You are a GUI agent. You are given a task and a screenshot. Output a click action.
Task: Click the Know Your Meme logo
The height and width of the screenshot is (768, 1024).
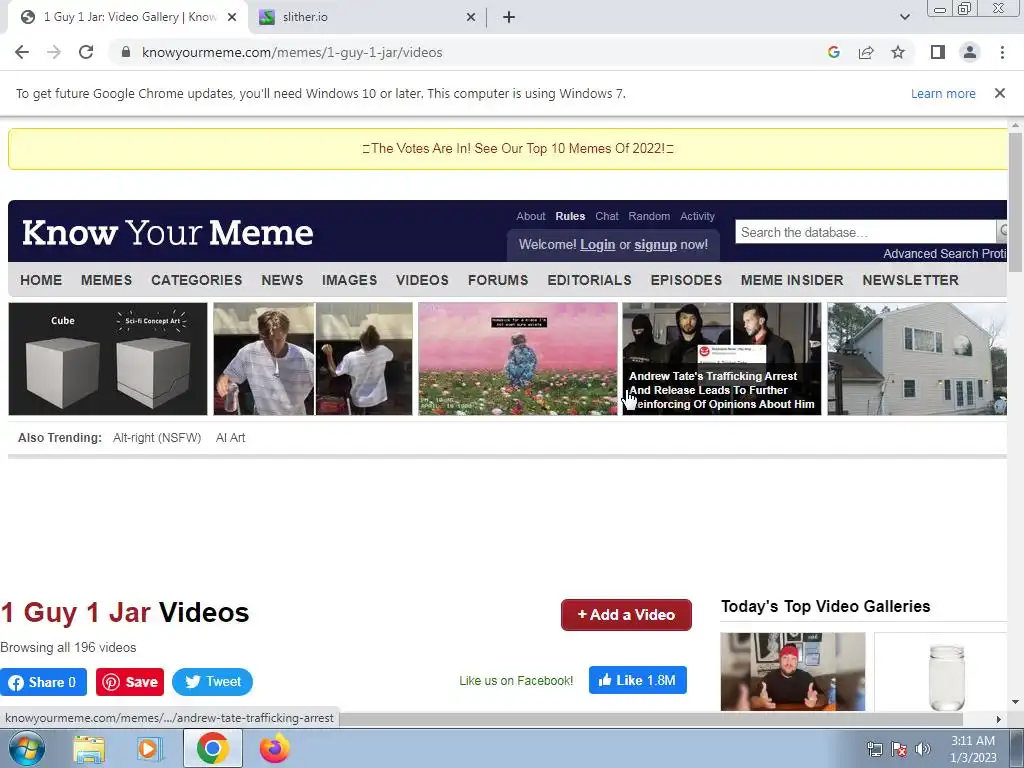click(168, 232)
